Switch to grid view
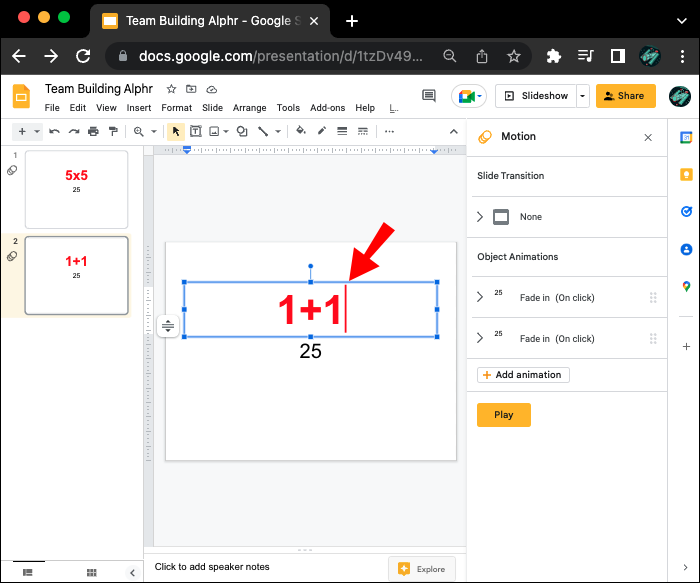The image size is (700, 583). tap(92, 572)
